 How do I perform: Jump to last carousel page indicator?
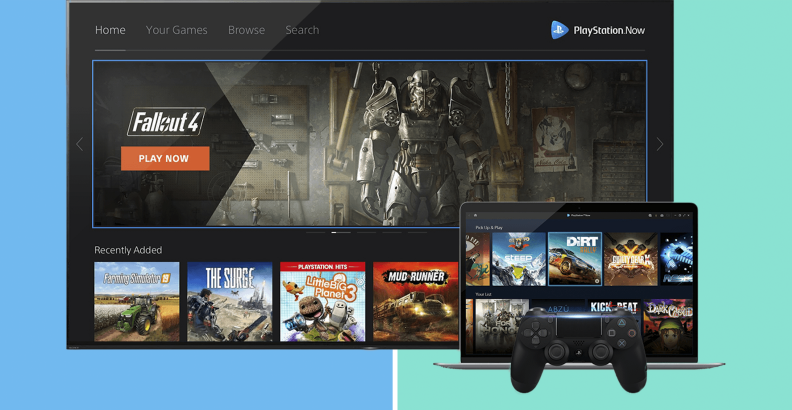coord(417,232)
